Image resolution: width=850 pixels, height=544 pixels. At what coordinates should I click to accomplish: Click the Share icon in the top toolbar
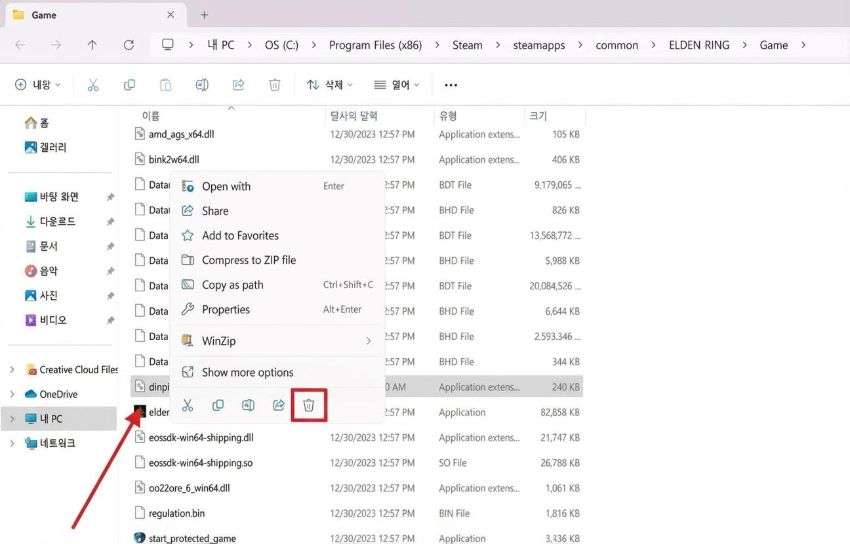pyautogui.click(x=238, y=85)
